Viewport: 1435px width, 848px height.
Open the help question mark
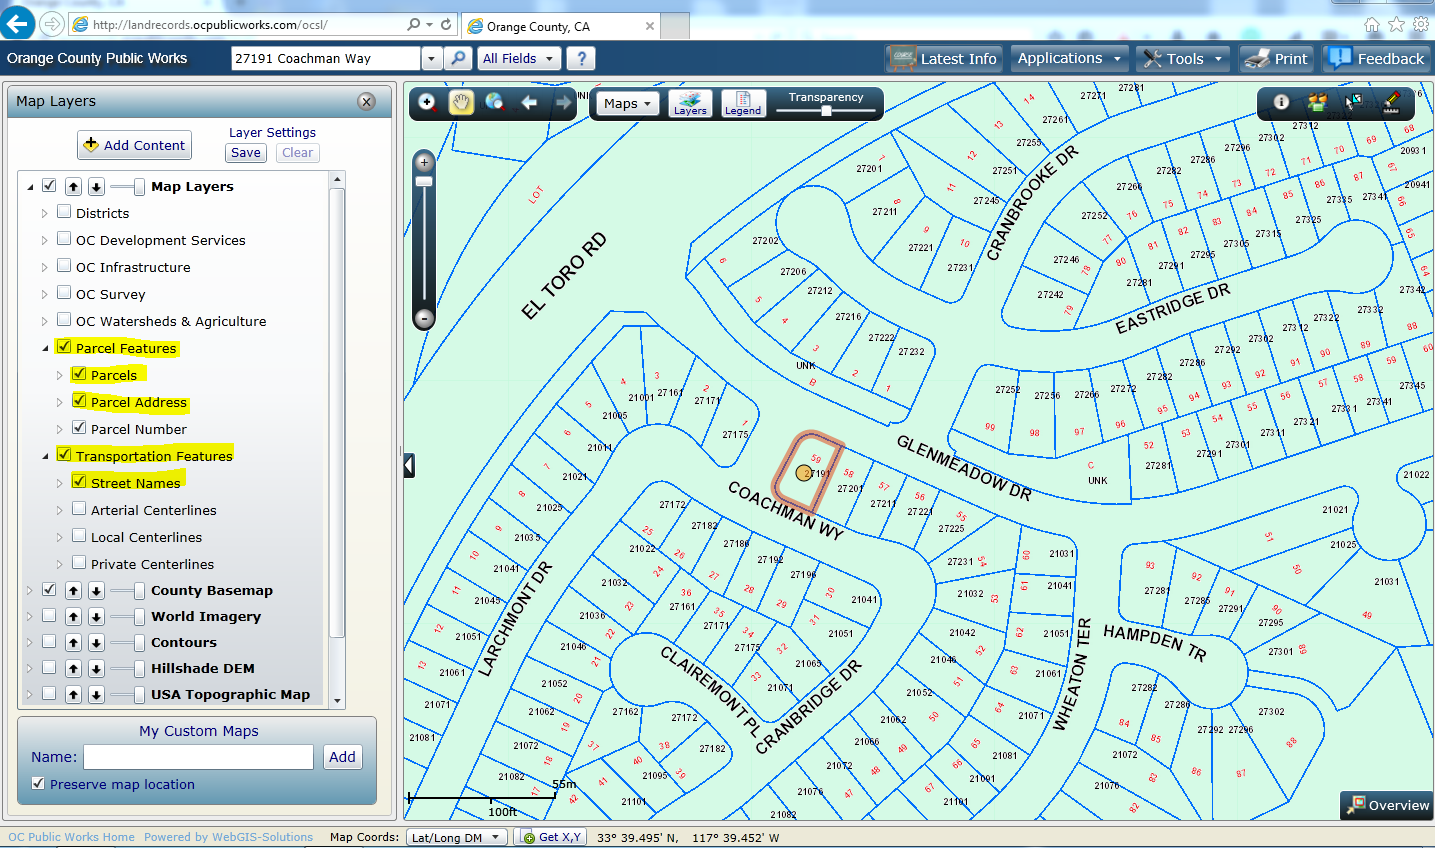point(581,59)
